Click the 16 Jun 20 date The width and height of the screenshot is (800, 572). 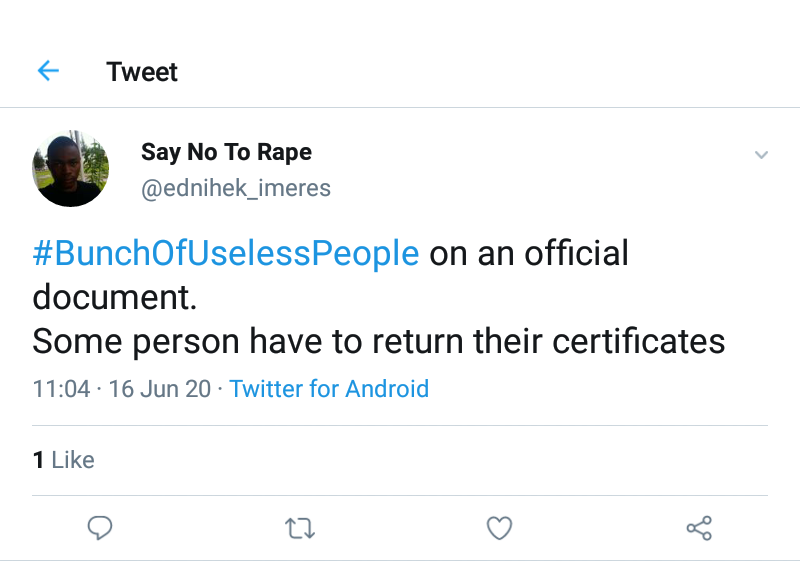click(x=160, y=388)
